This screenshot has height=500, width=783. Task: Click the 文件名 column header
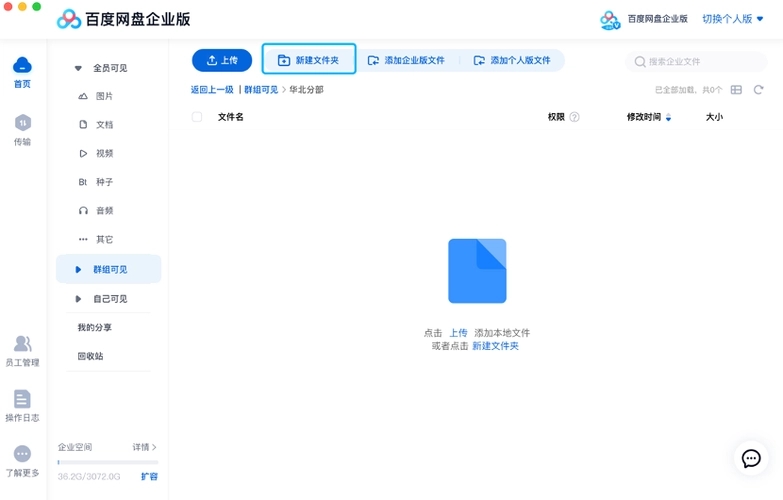tap(231, 117)
